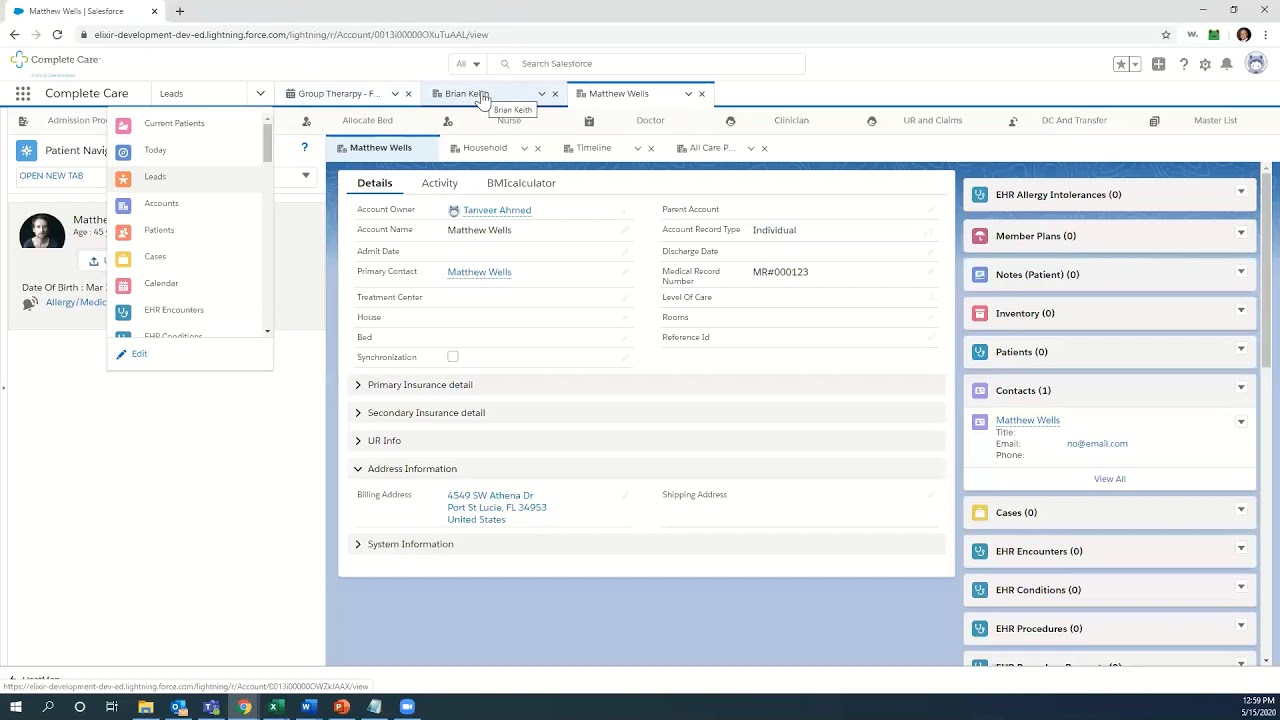Click Cases related list folder icon
Image resolution: width=1280 pixels, height=720 pixels.
pyautogui.click(x=980, y=513)
